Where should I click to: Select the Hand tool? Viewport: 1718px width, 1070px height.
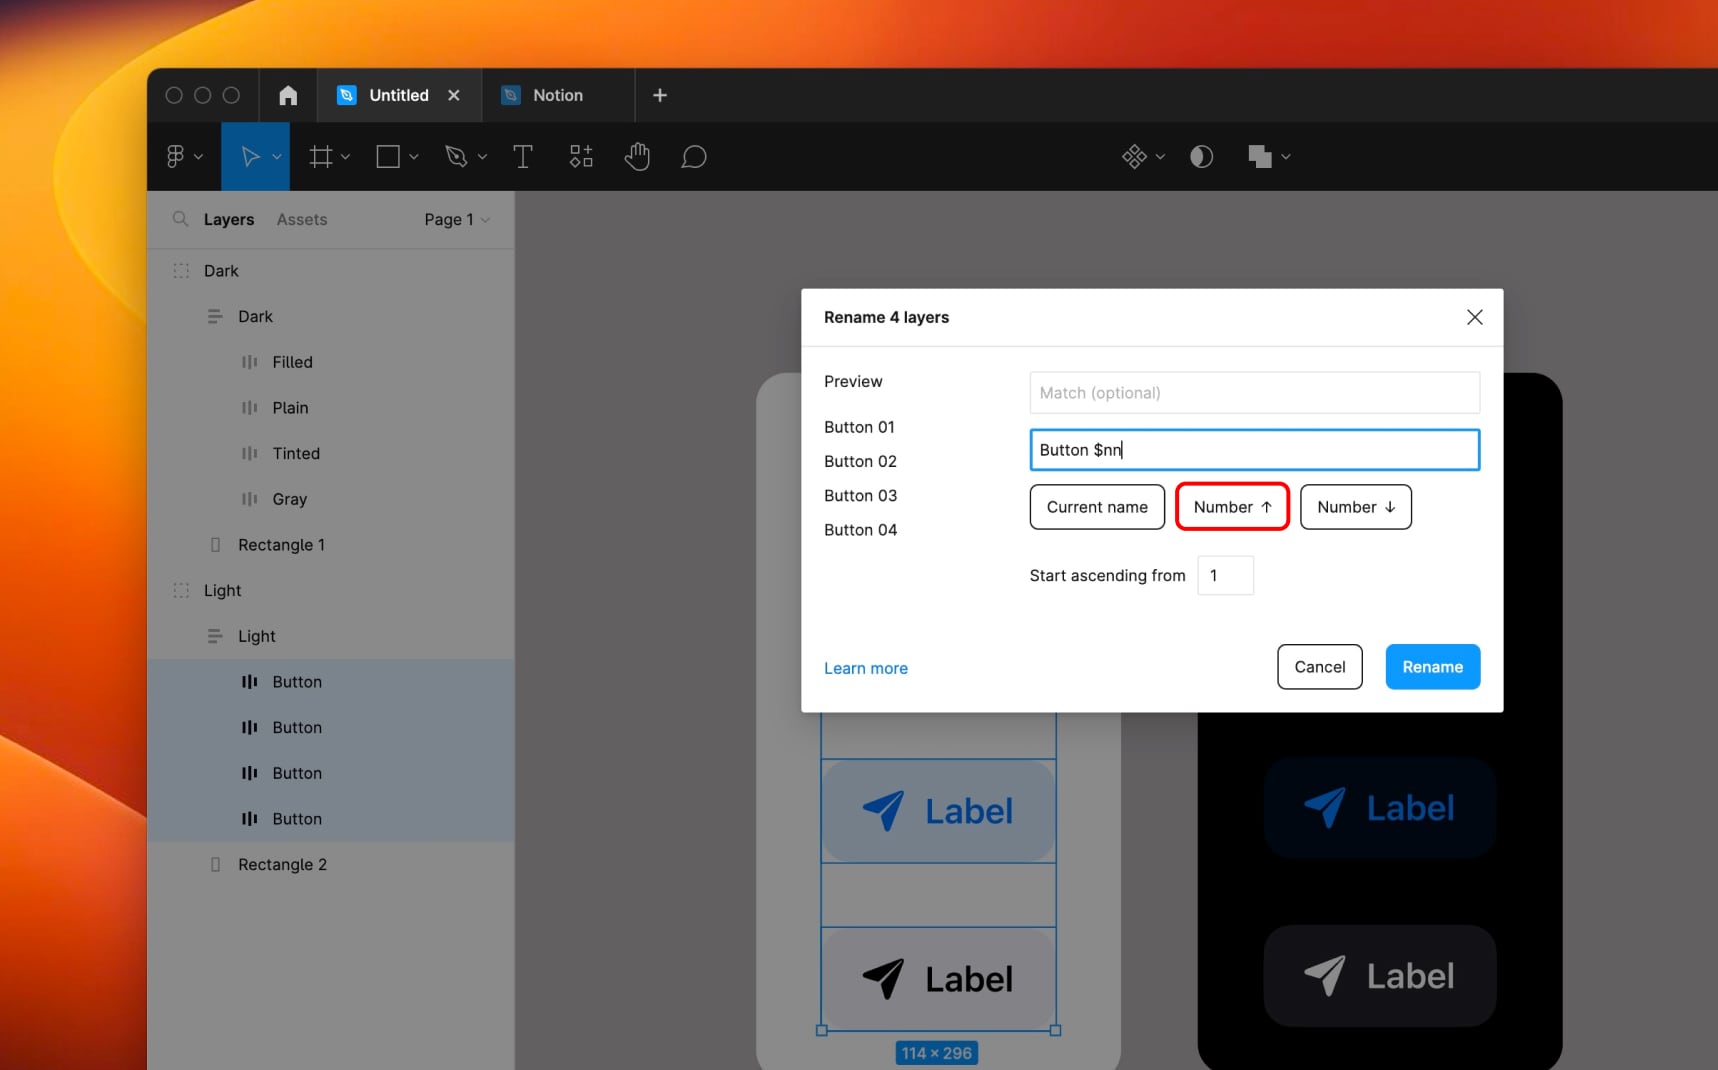coord(637,157)
